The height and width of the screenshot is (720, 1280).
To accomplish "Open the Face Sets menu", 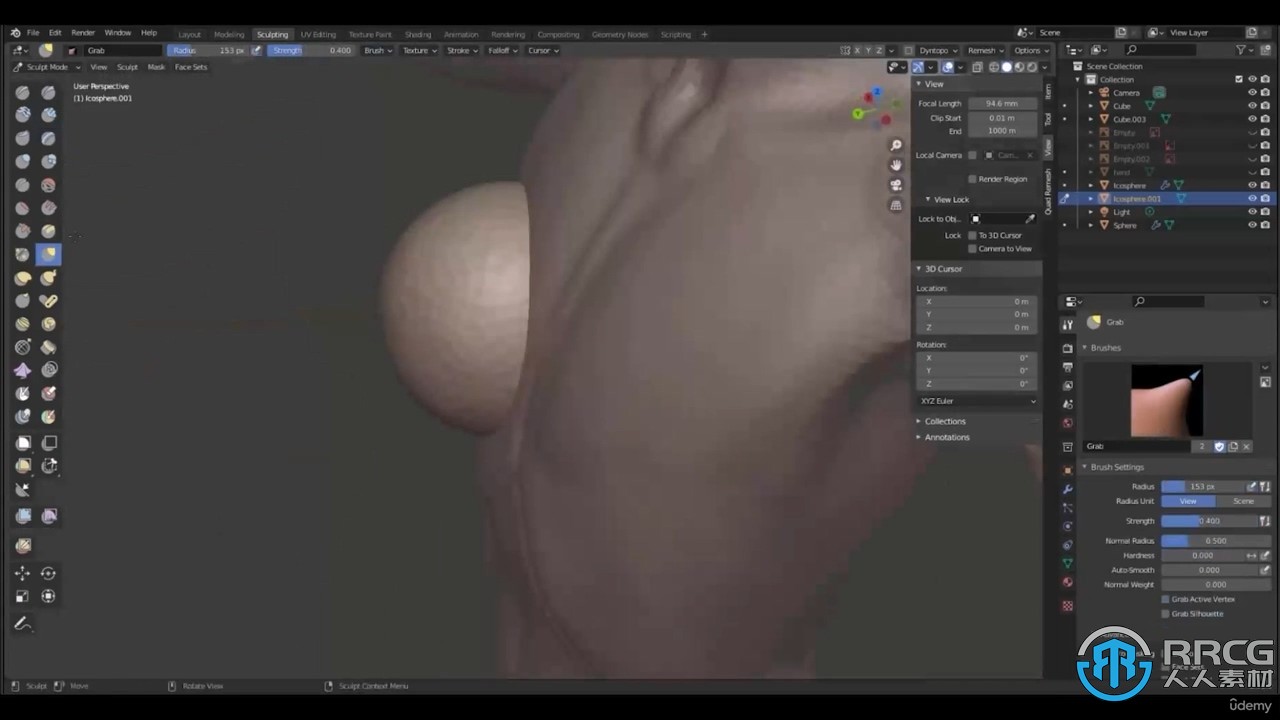I will pyautogui.click(x=191, y=67).
